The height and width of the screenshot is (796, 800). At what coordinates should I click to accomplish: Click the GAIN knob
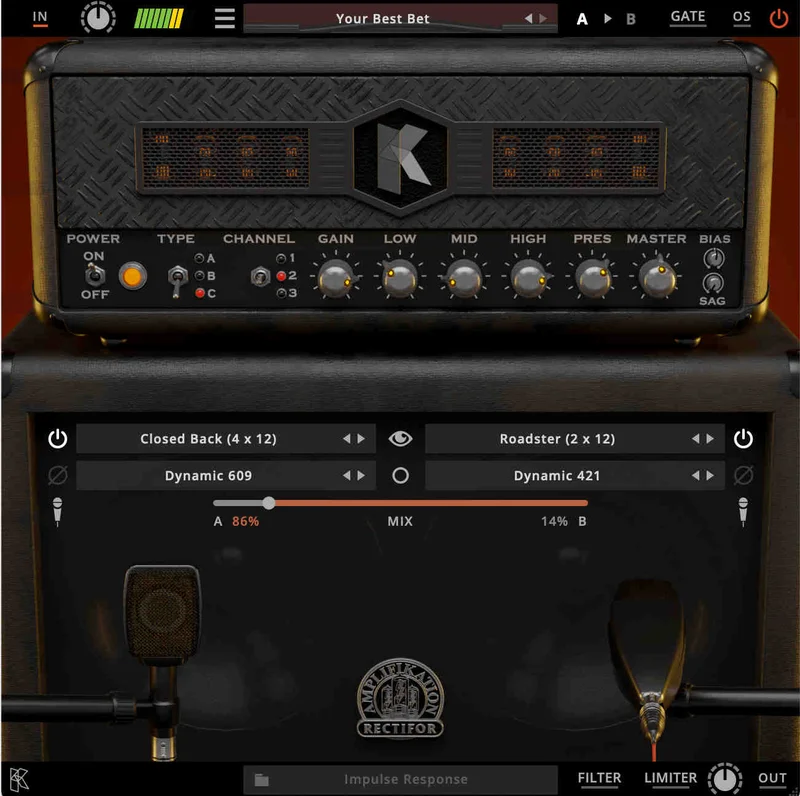click(x=336, y=278)
